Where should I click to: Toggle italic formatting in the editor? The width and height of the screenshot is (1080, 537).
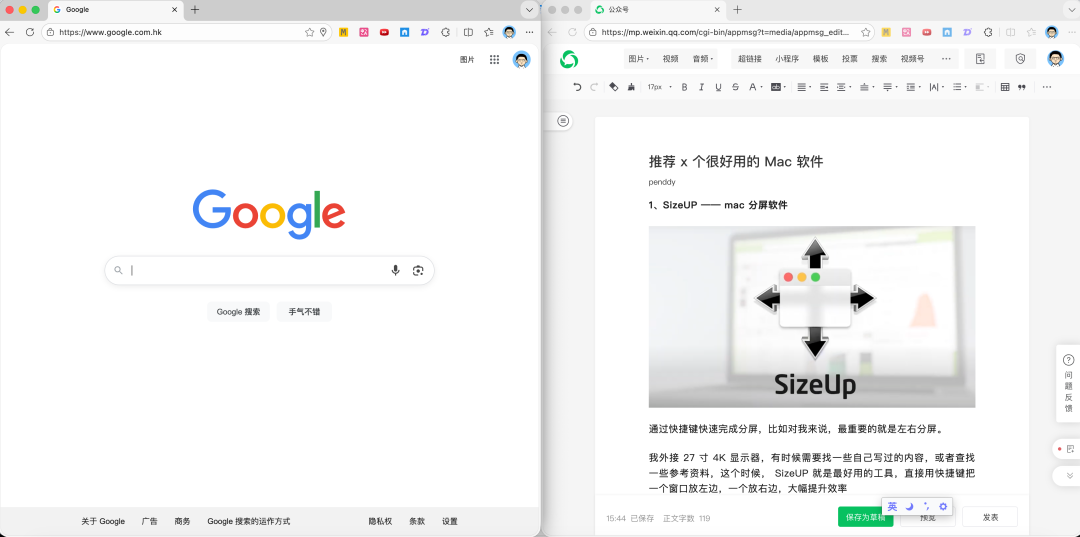click(701, 87)
